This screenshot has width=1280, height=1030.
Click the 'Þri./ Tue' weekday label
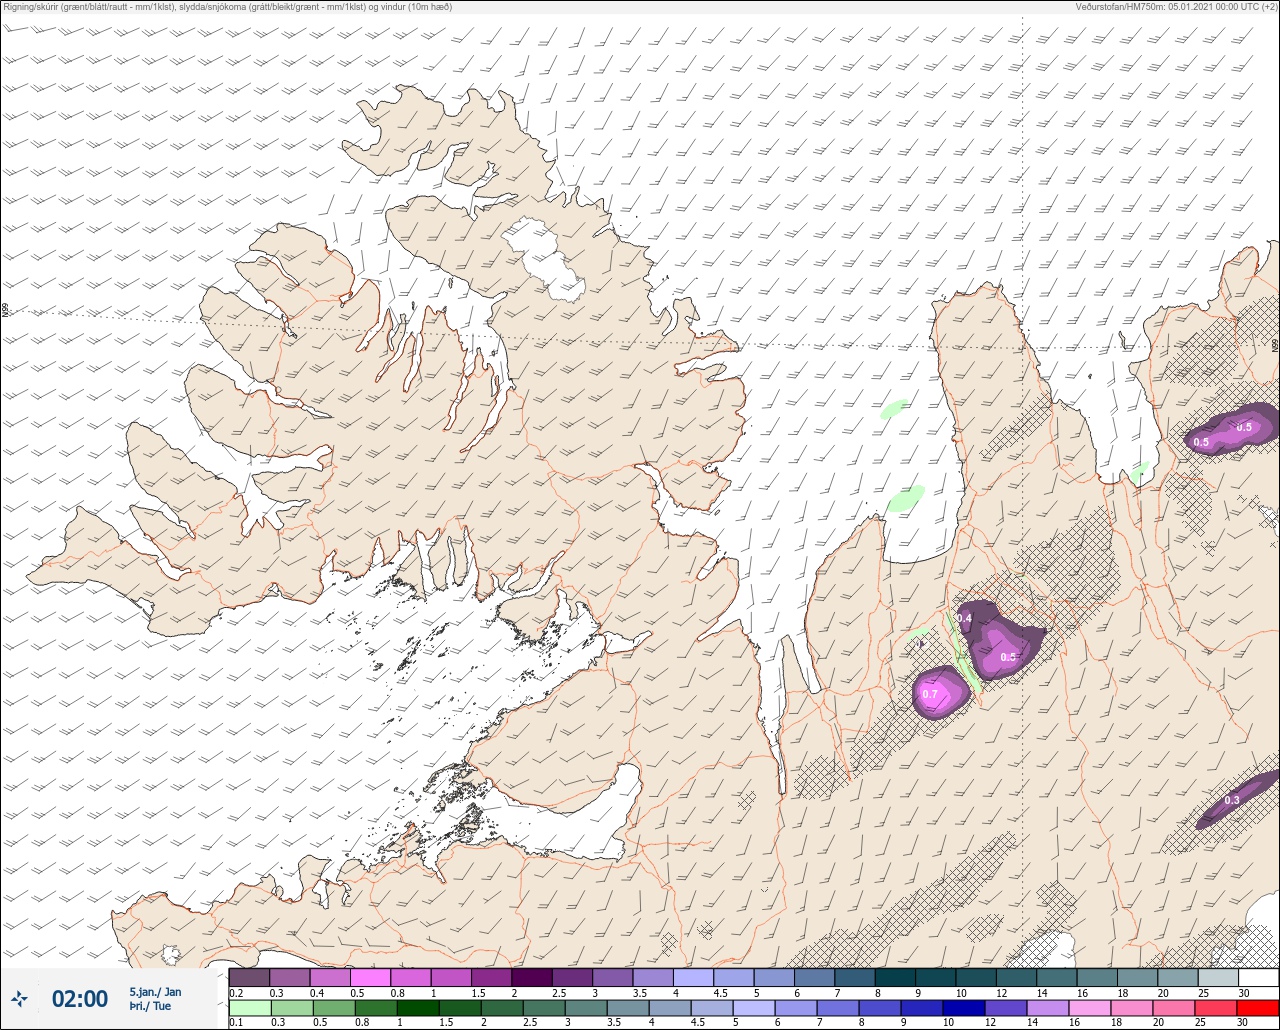[x=150, y=1006]
